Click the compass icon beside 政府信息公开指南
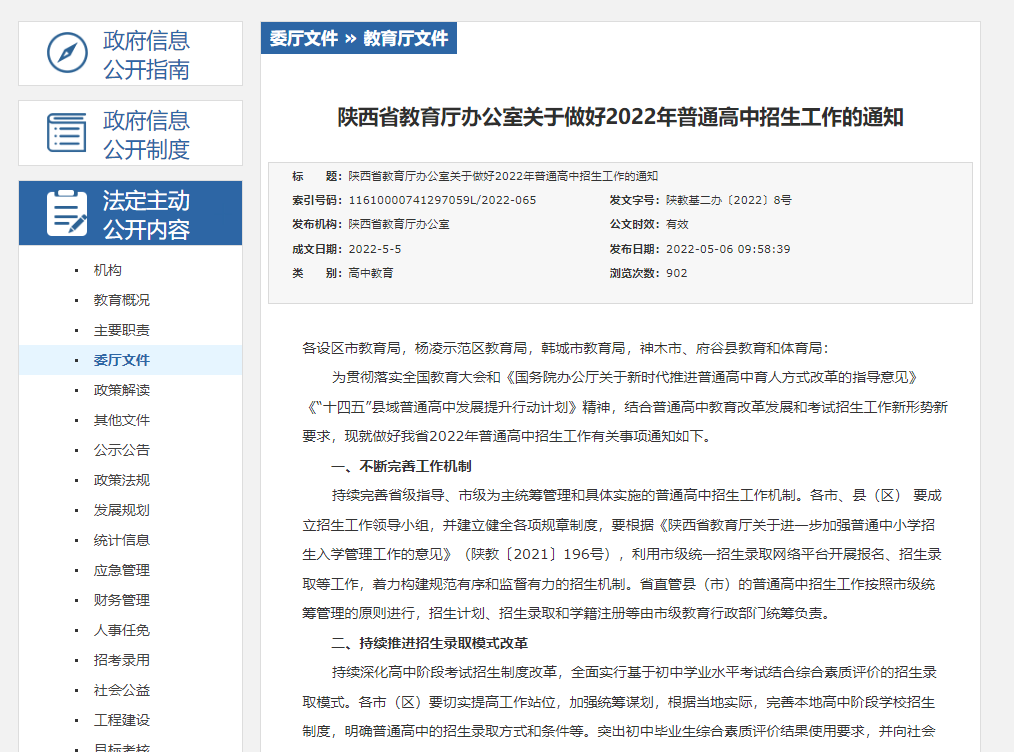The width and height of the screenshot is (1014, 752). (66, 53)
